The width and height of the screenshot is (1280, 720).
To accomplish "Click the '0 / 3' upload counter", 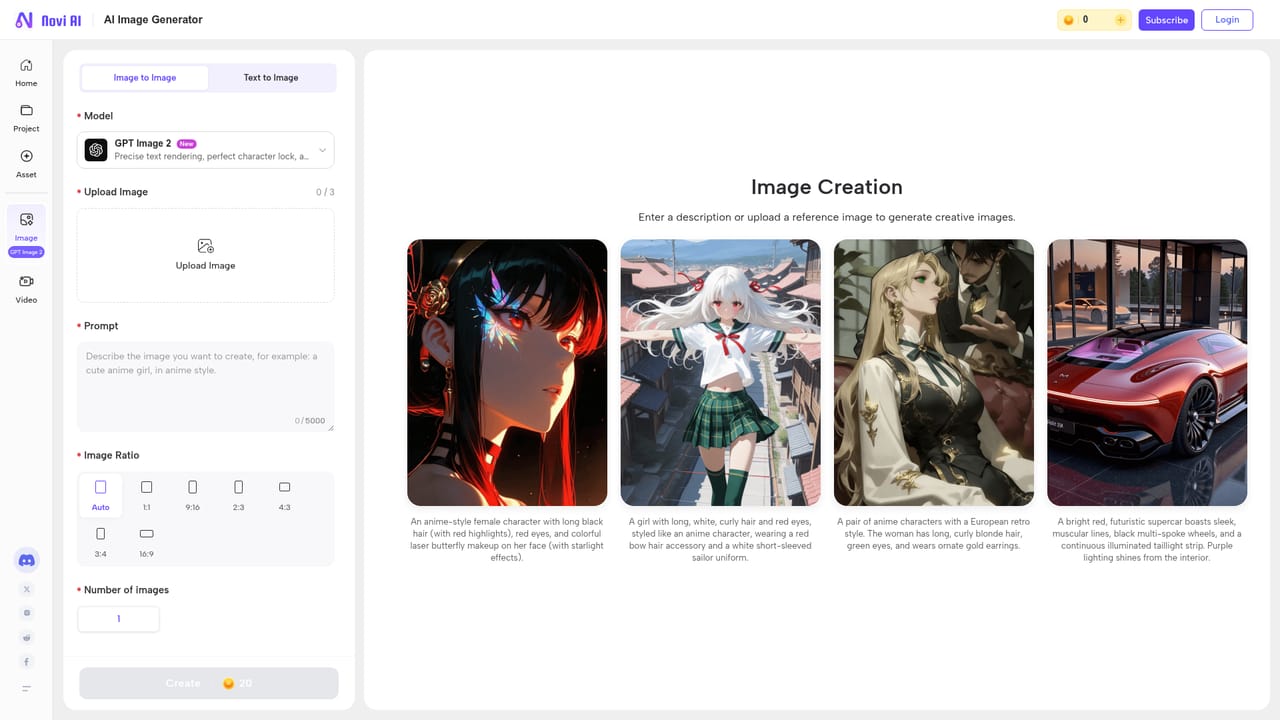I will (x=325, y=192).
